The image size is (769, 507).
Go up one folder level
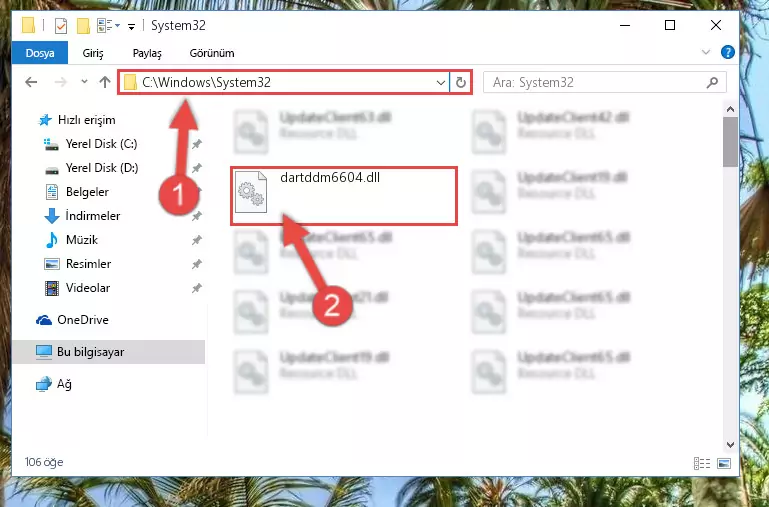point(104,82)
